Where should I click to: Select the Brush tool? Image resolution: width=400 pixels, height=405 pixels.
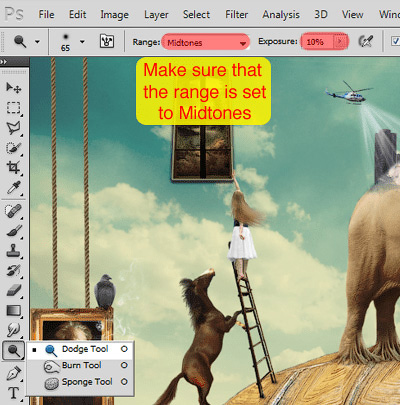[14, 230]
